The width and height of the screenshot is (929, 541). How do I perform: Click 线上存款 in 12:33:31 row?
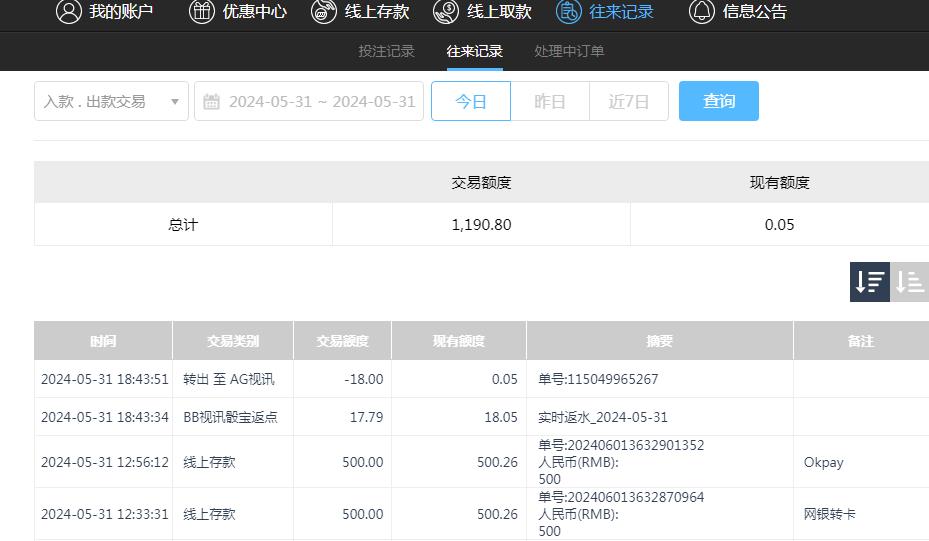tap(209, 514)
